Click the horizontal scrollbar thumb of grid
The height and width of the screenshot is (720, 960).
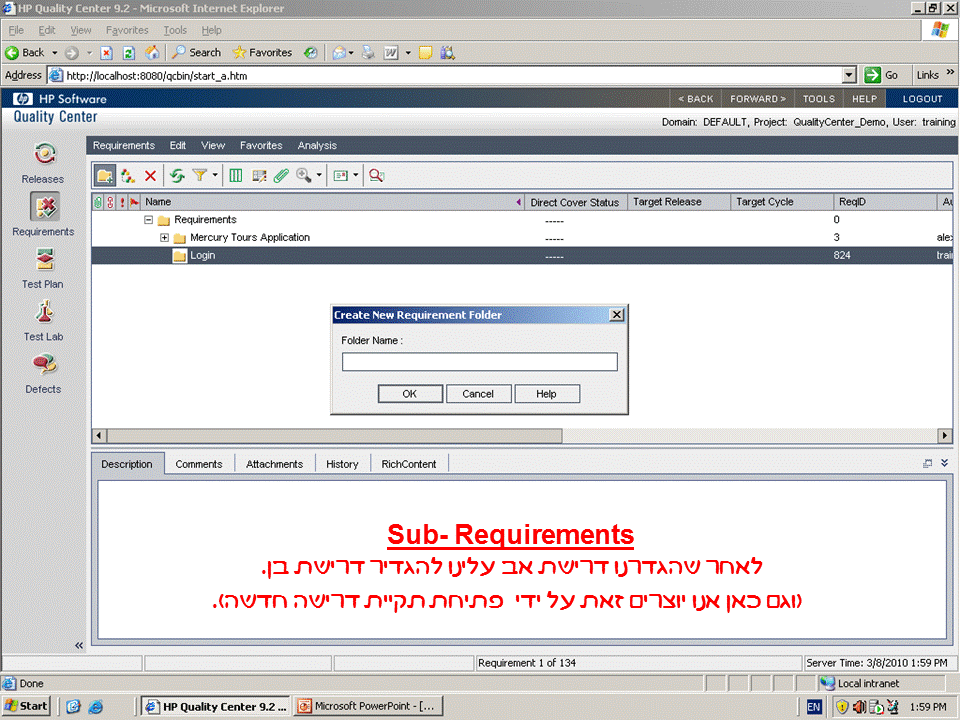[x=334, y=436]
